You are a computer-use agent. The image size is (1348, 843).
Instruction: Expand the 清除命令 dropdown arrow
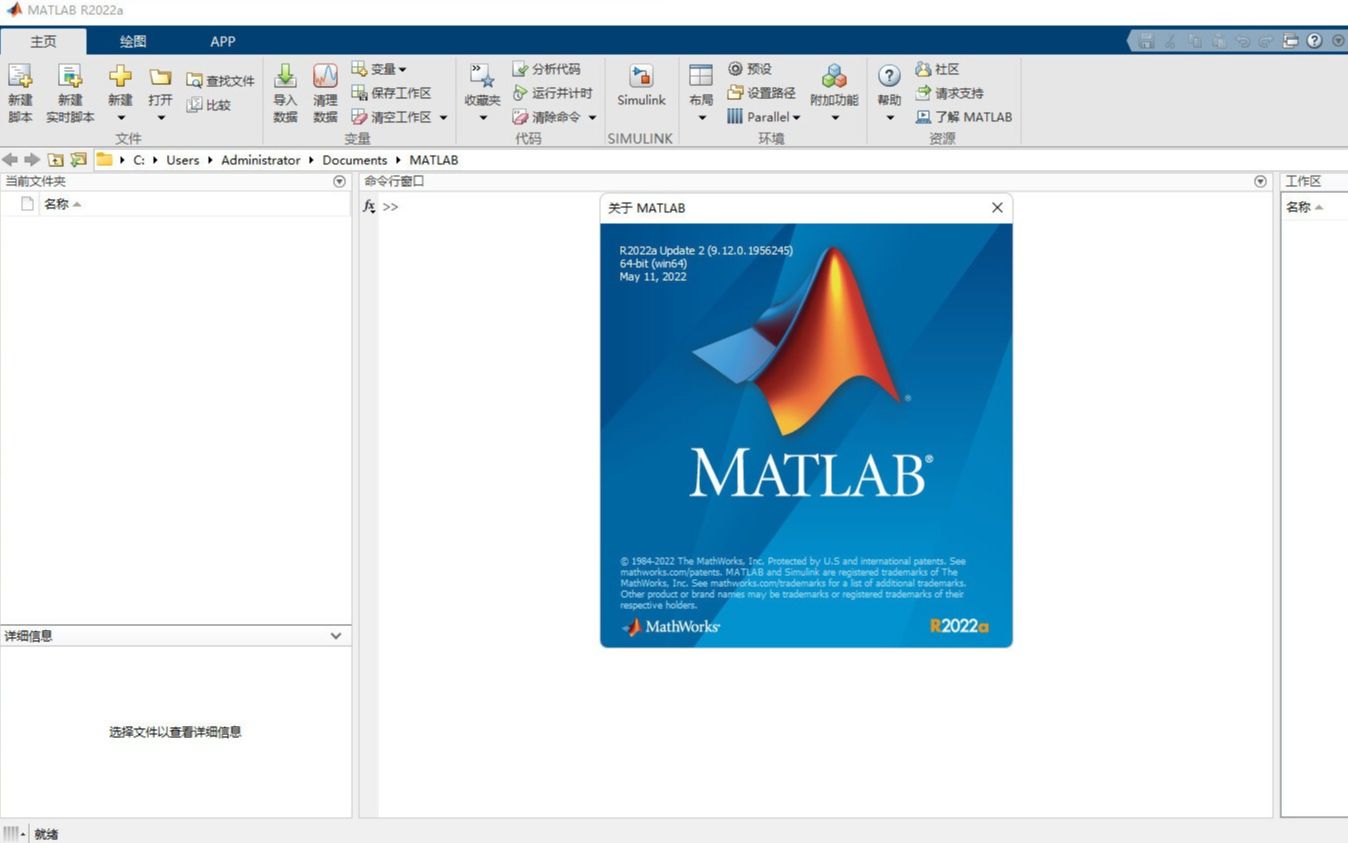[x=592, y=118]
